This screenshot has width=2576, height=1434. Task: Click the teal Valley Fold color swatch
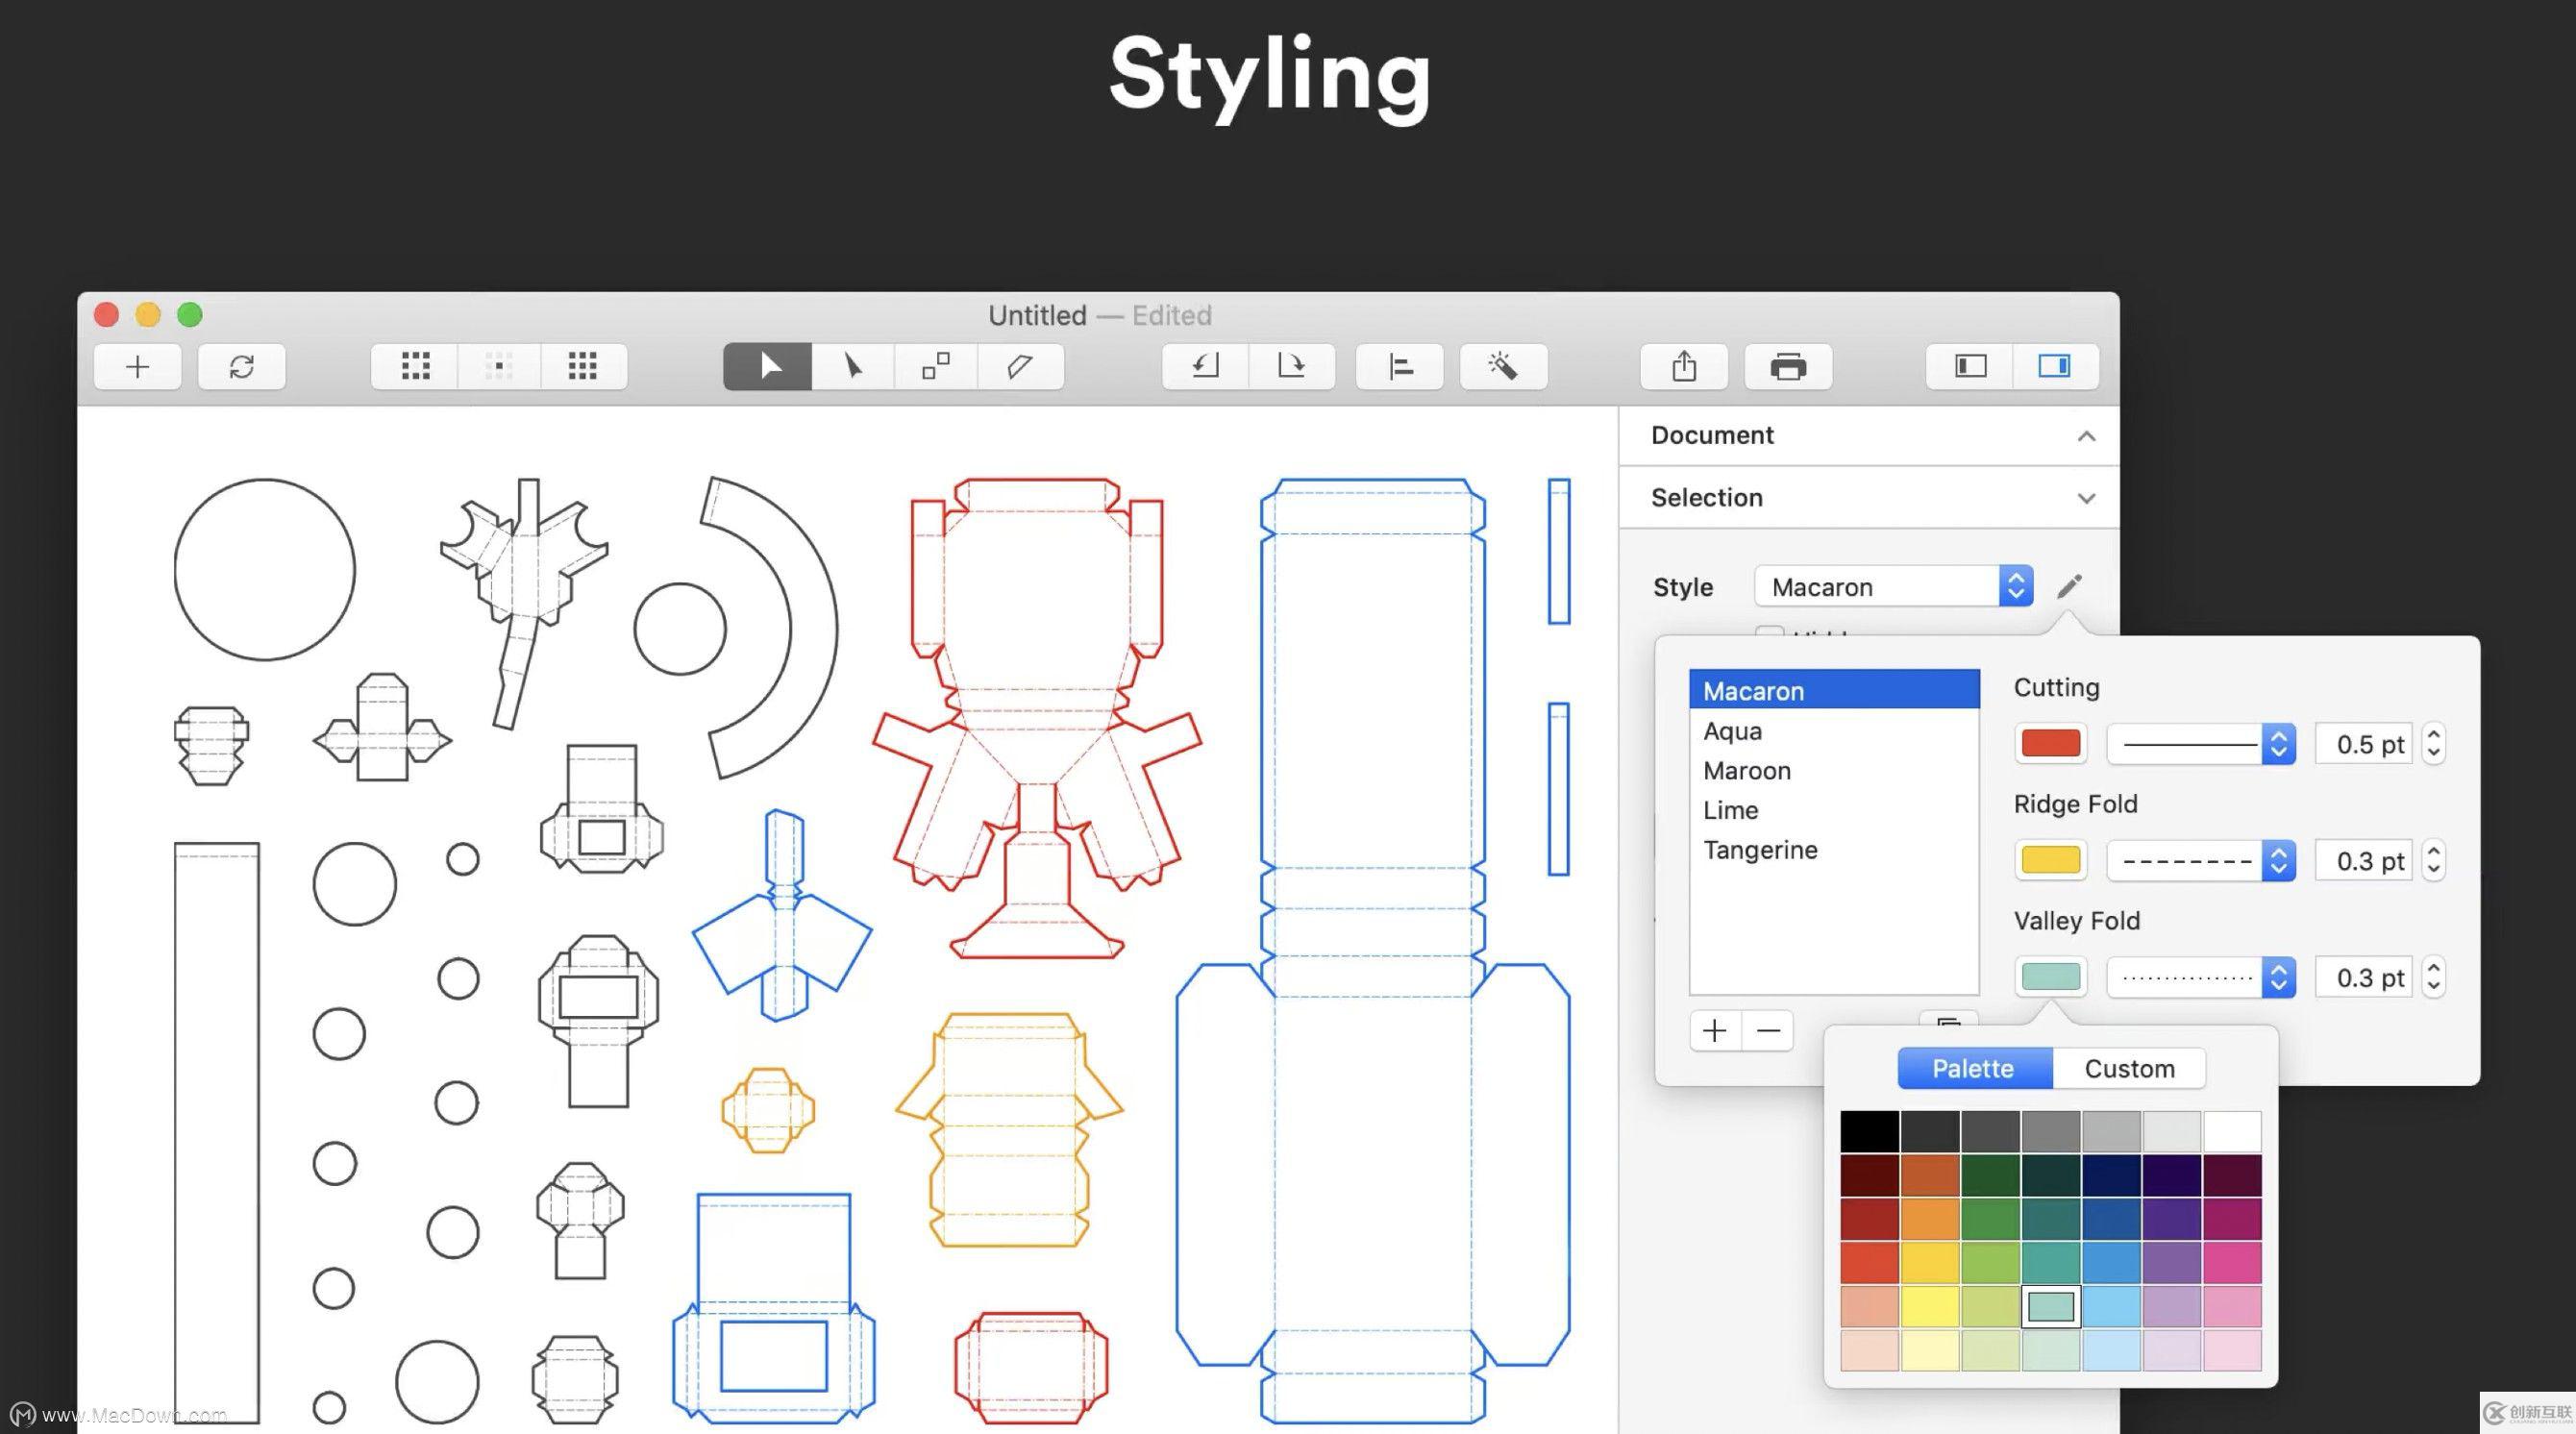[2051, 977]
